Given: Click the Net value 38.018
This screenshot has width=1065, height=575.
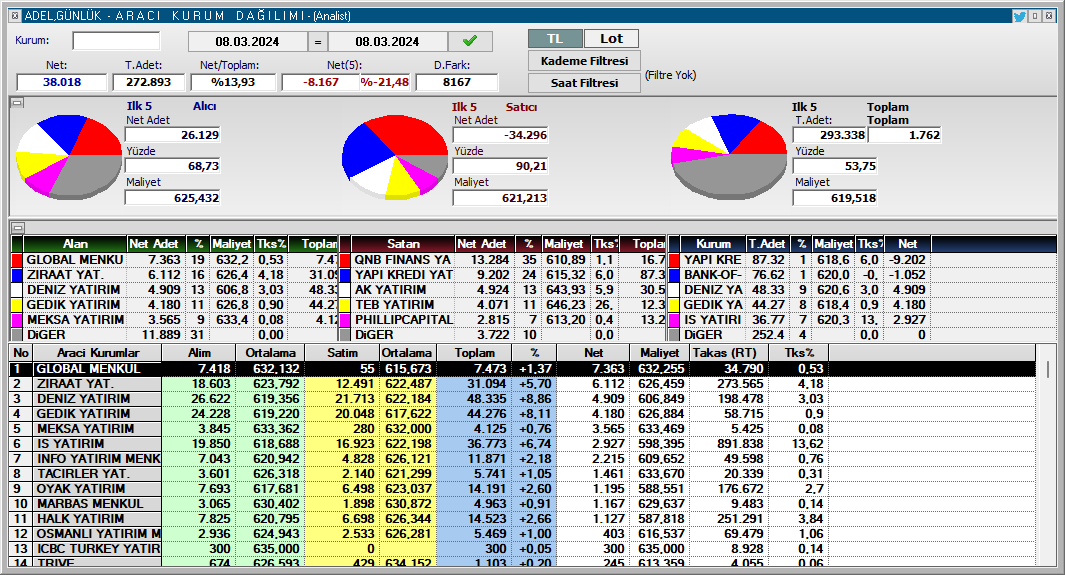Looking at the screenshot, I should pos(62,82).
